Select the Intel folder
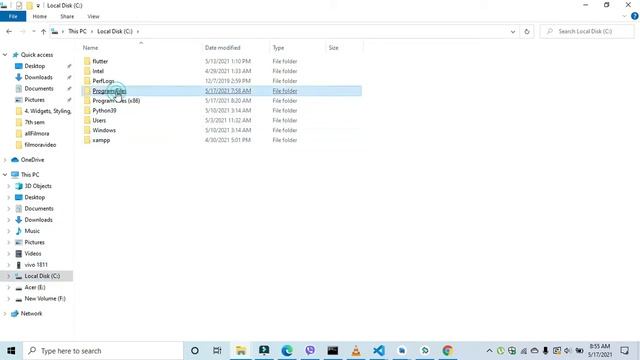This screenshot has height=360, width=640. pos(98,71)
